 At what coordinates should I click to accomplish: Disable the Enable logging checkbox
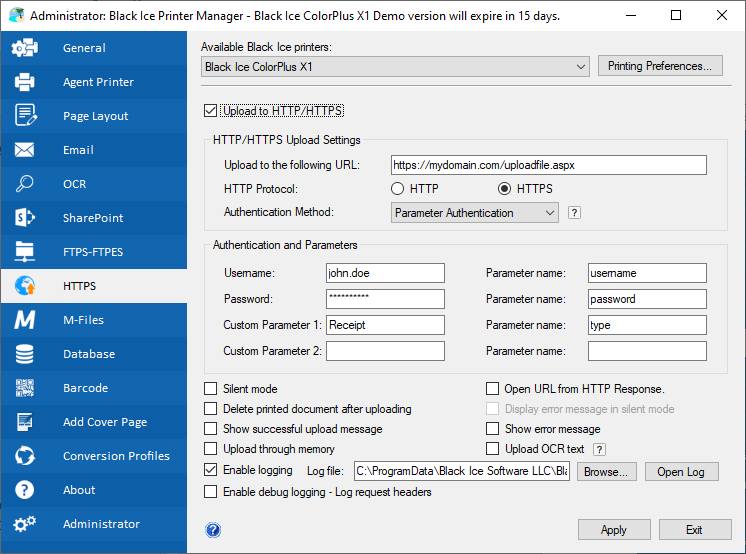point(210,470)
